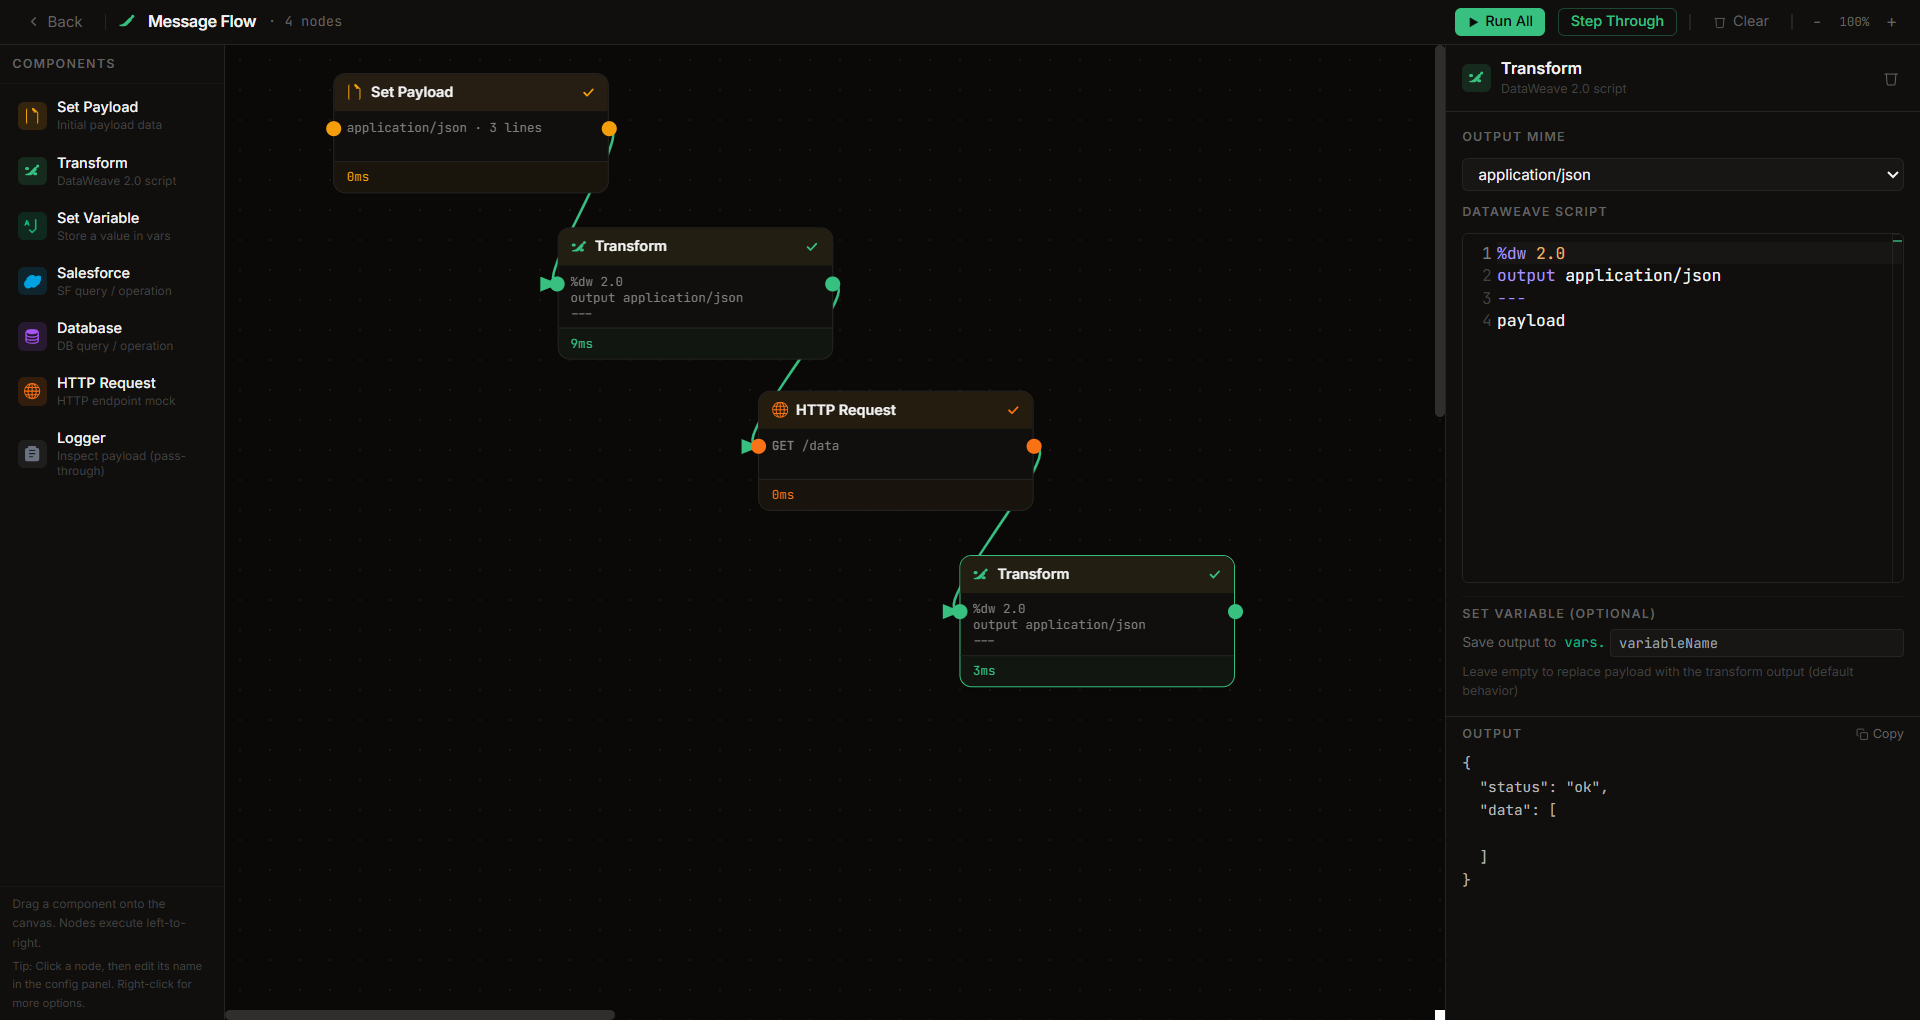Click the "status": "ok" output line
The image size is (1920, 1020).
(1543, 788)
